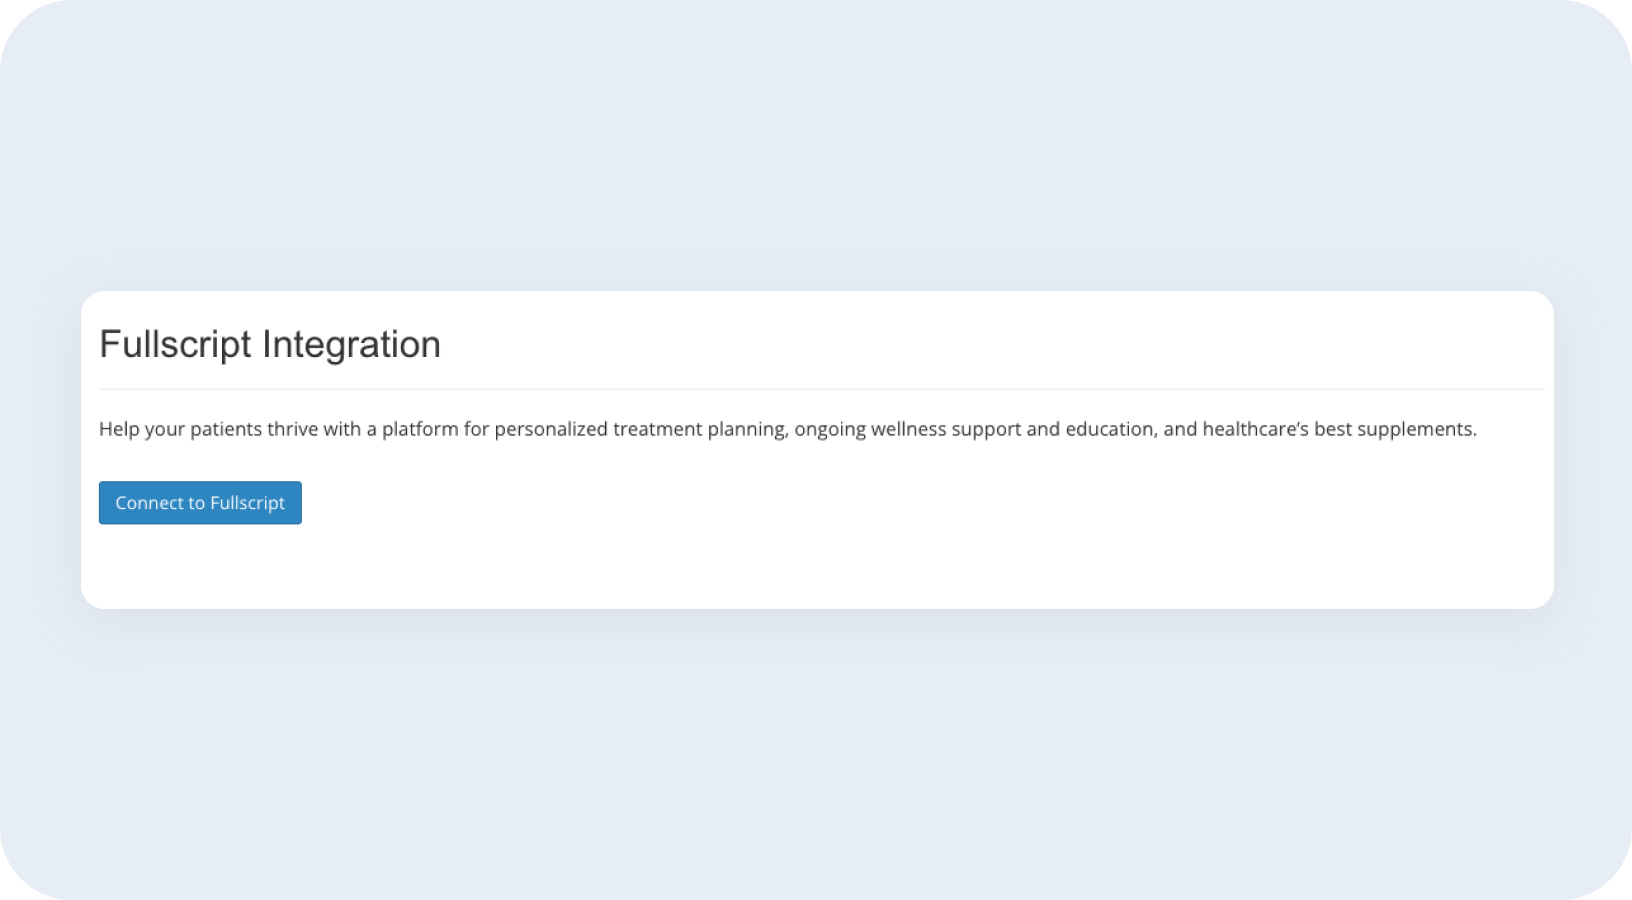Click the Fullscript Integration heading
1632x900 pixels.
click(270, 344)
